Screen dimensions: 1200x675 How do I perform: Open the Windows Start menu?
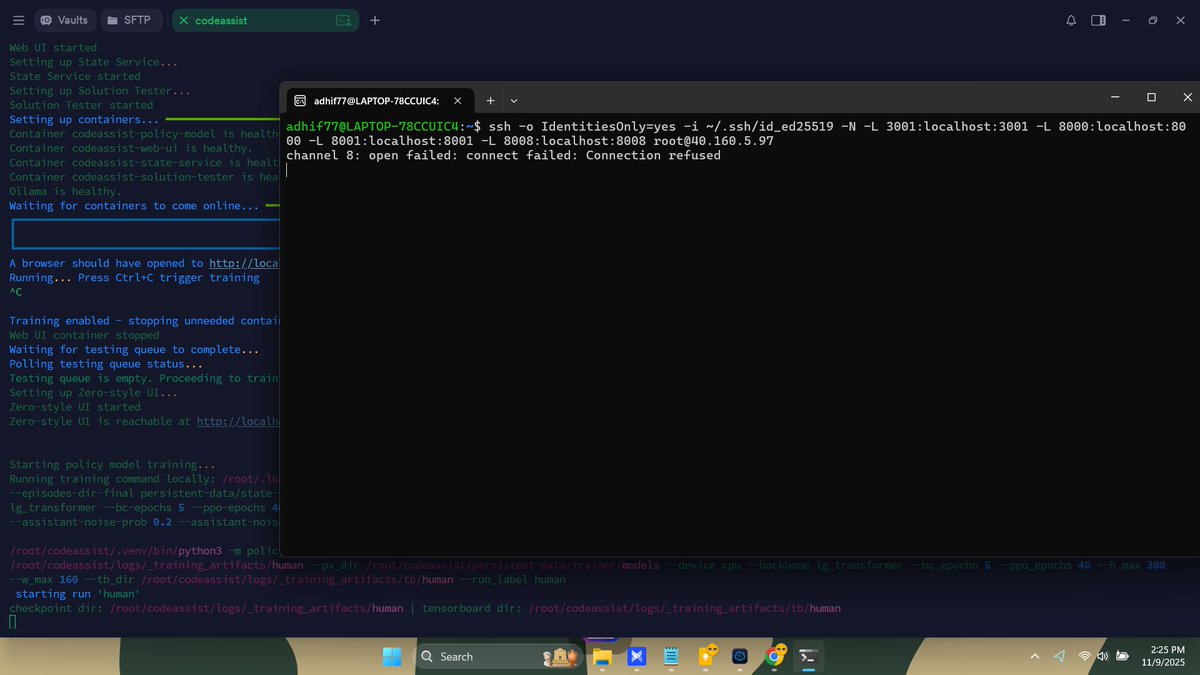pyautogui.click(x=391, y=656)
